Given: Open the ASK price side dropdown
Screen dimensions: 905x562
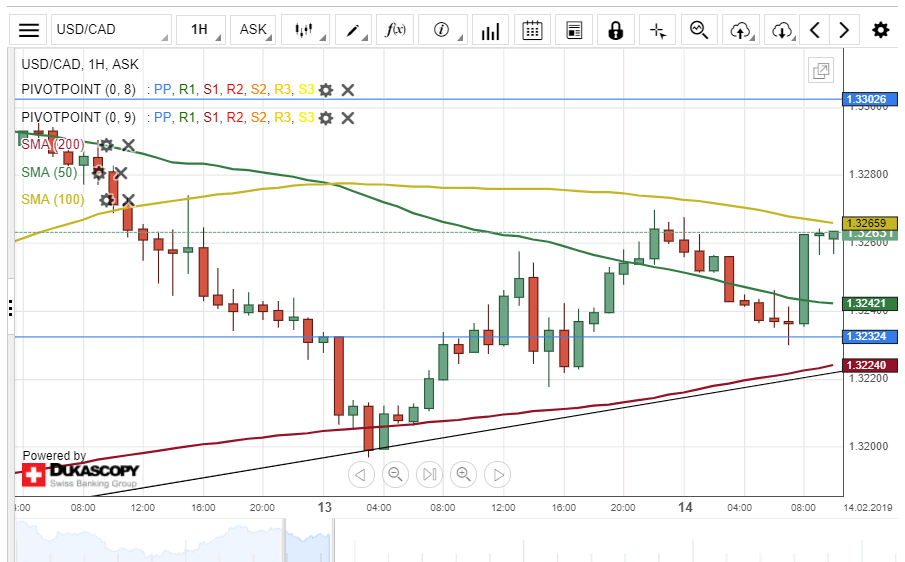Looking at the screenshot, I should click(254, 30).
